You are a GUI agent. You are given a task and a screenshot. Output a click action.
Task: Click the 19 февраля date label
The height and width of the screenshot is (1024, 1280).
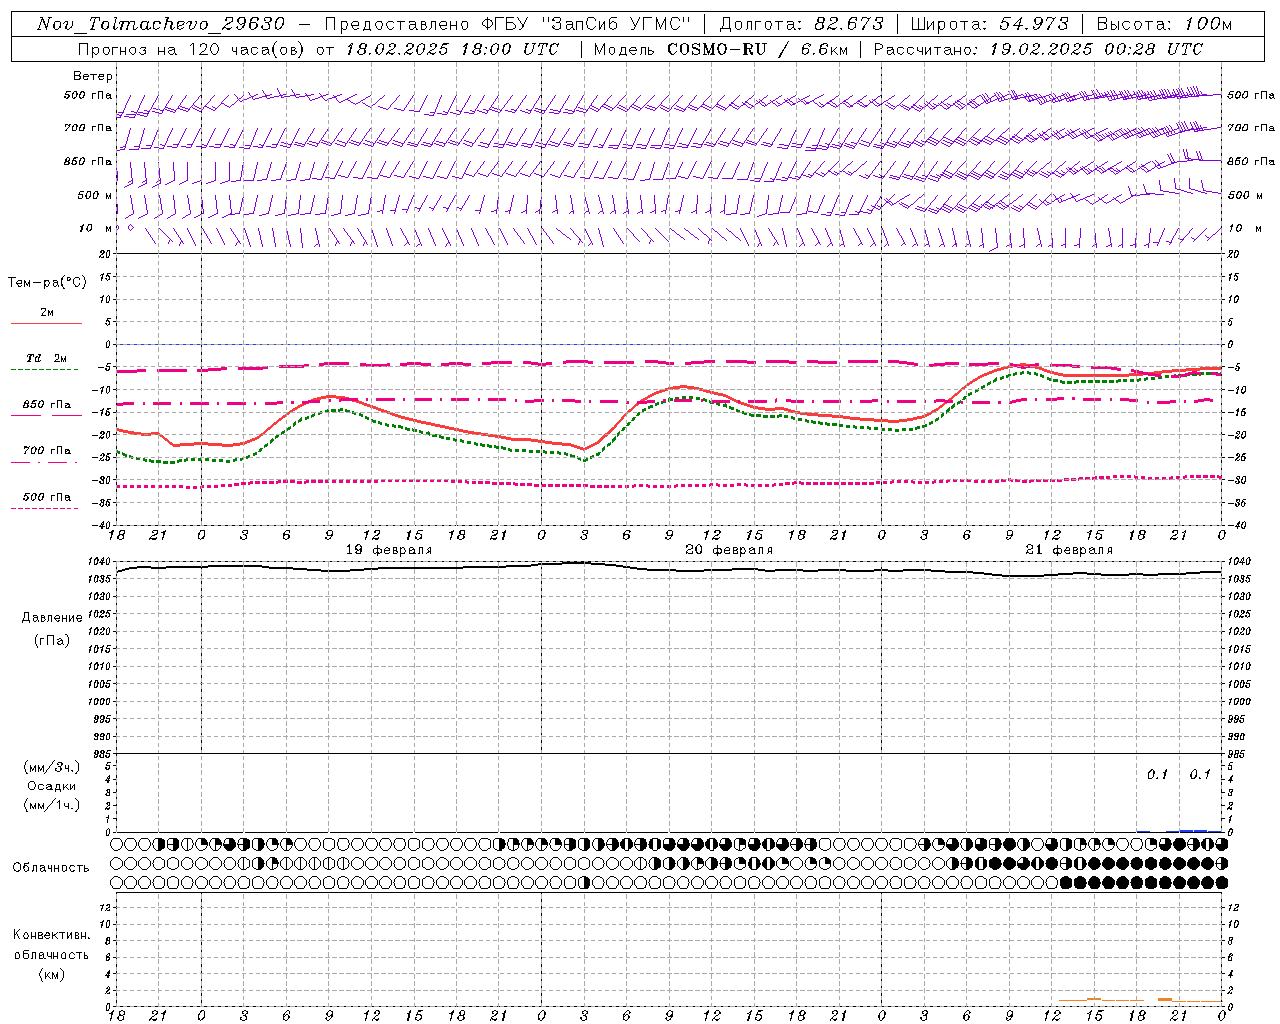(389, 550)
